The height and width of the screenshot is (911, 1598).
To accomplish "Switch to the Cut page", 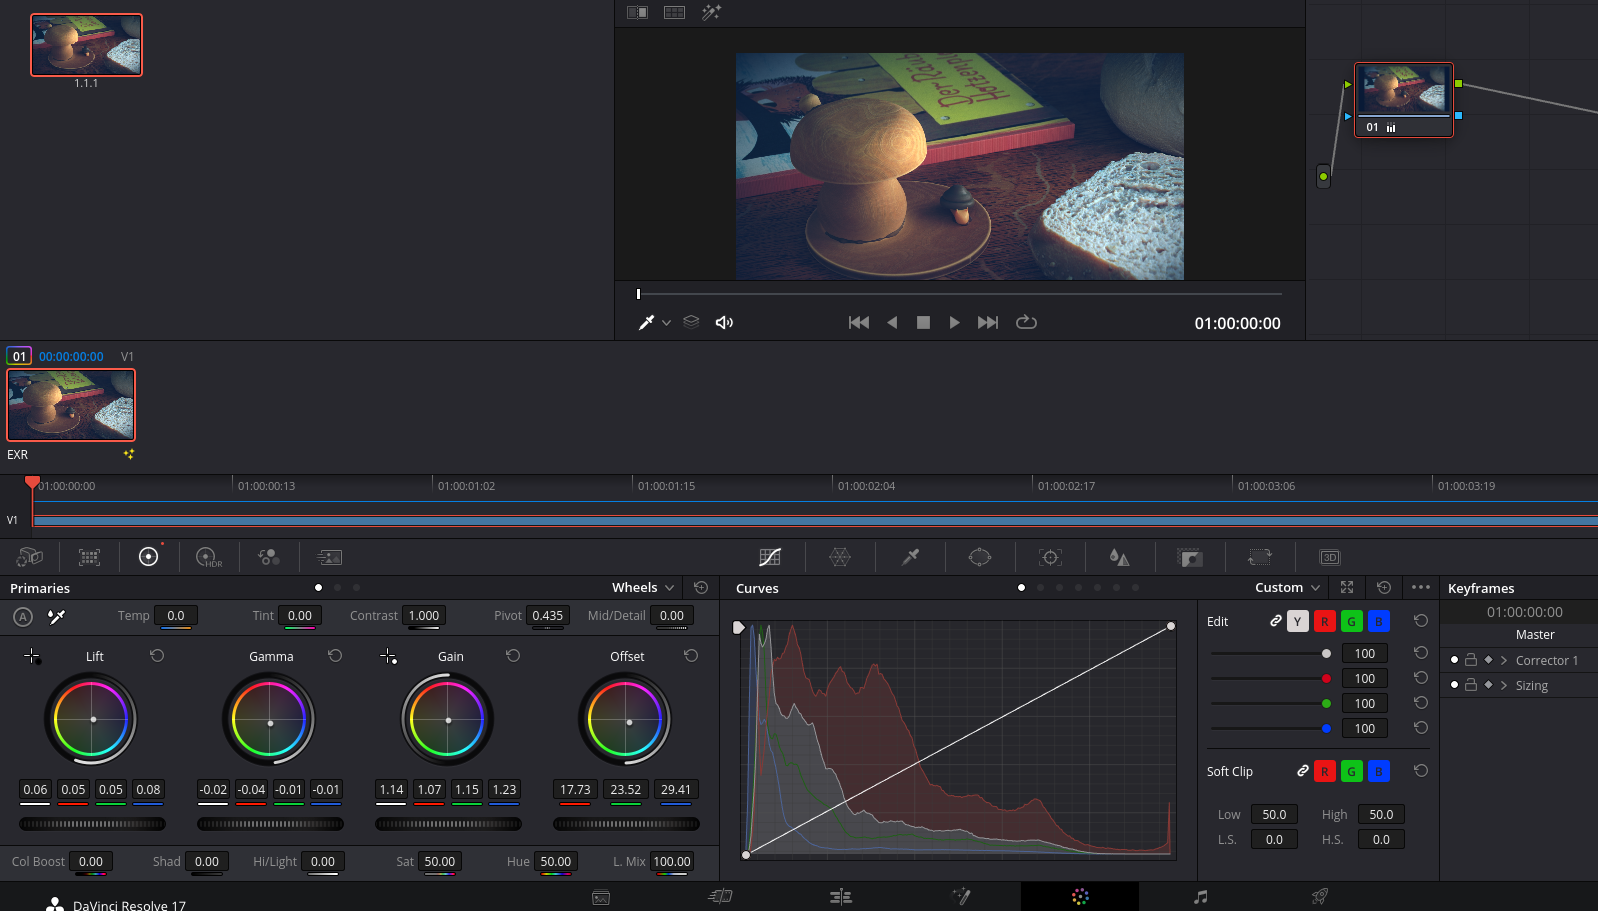I will point(720,897).
